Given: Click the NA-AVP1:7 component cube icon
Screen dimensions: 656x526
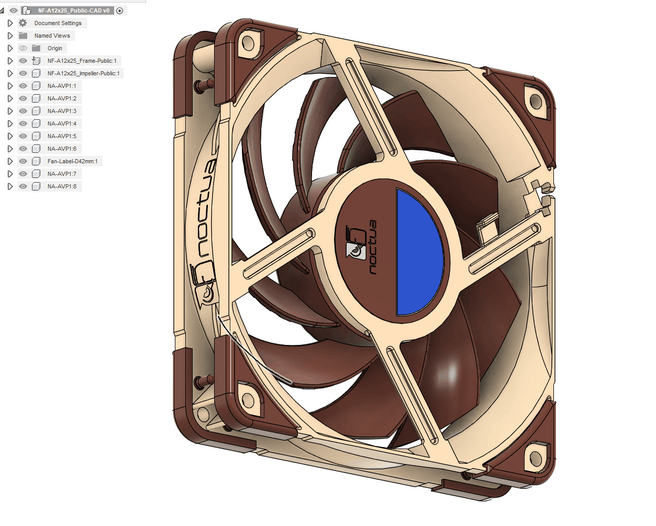Looking at the screenshot, I should point(36,174).
